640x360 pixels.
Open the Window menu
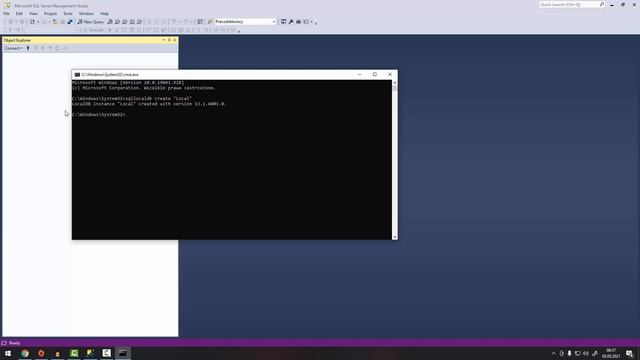click(x=86, y=13)
